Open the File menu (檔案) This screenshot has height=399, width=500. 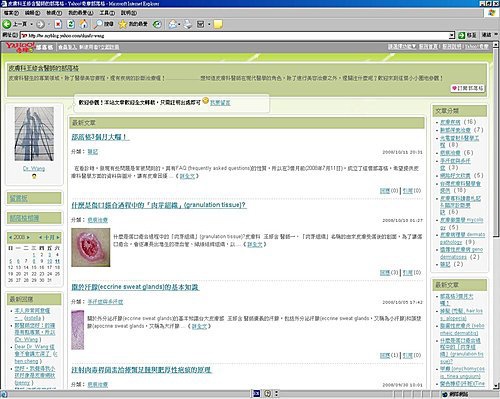pyautogui.click(x=11, y=13)
